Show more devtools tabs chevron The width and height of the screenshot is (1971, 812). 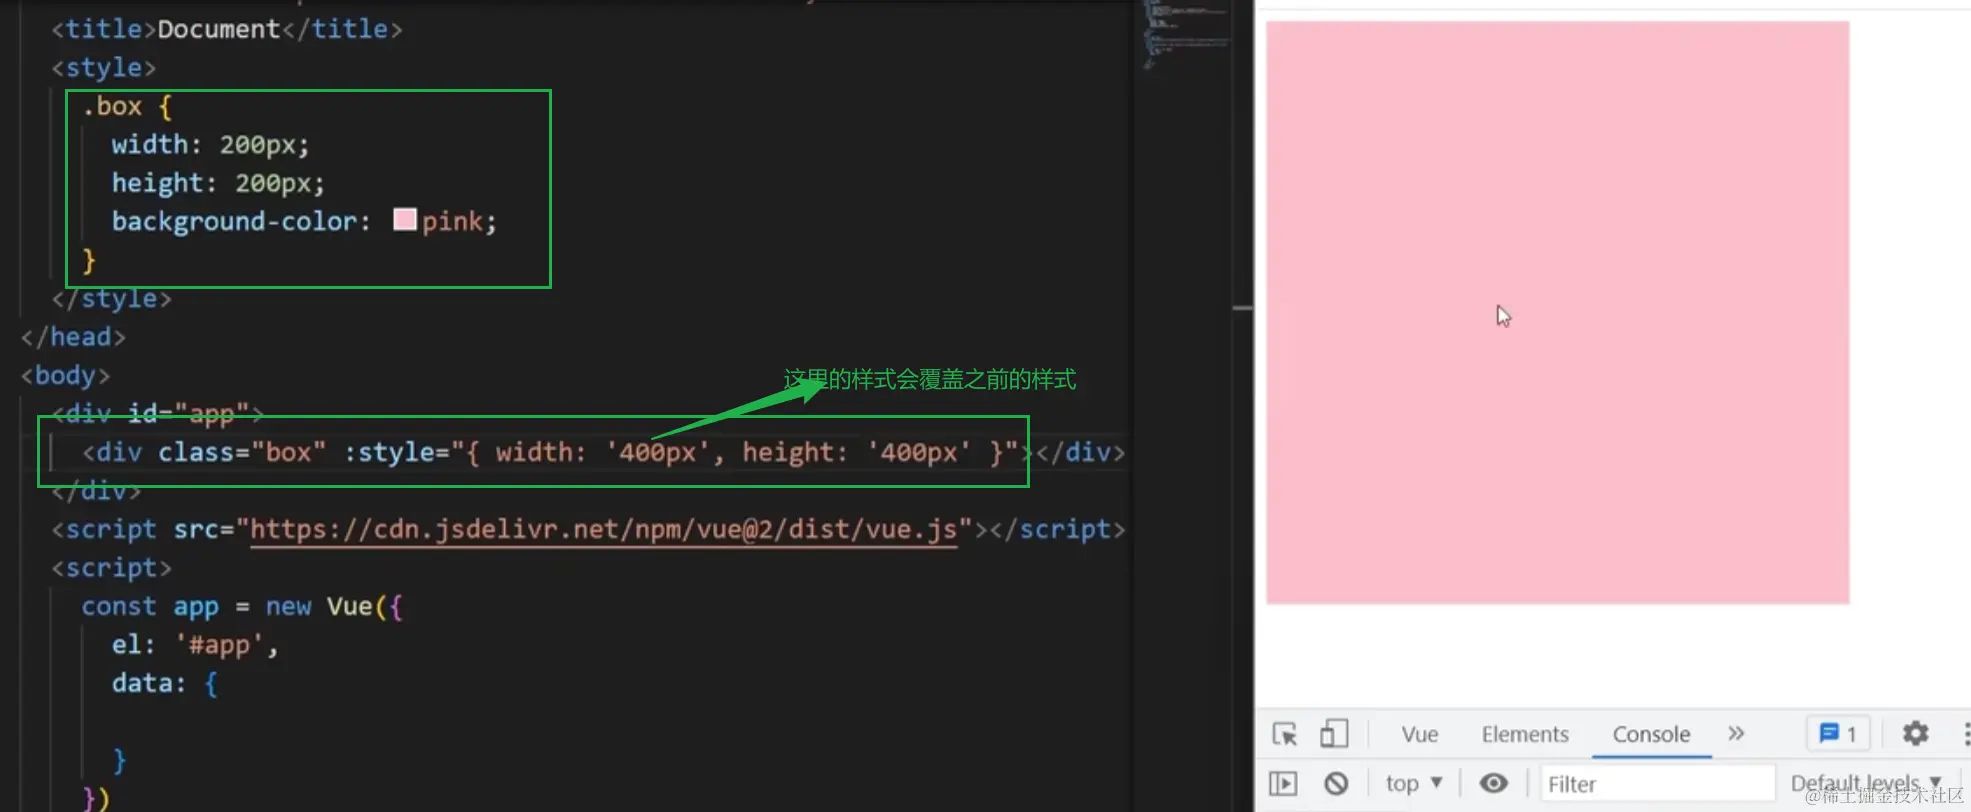point(1736,733)
